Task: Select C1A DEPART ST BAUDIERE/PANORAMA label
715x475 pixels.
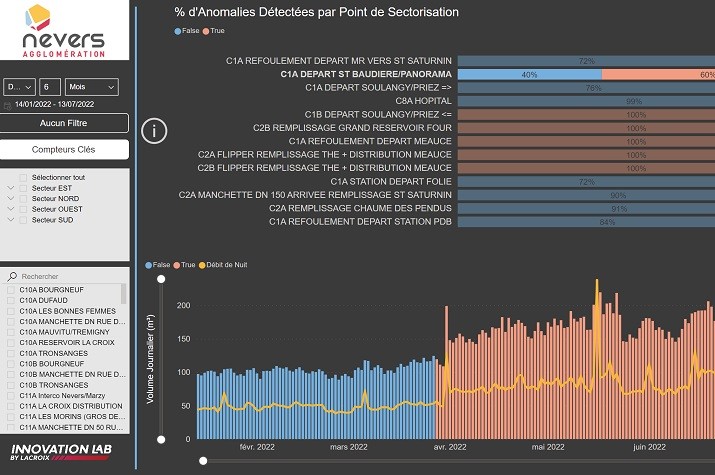Action: coord(366,74)
